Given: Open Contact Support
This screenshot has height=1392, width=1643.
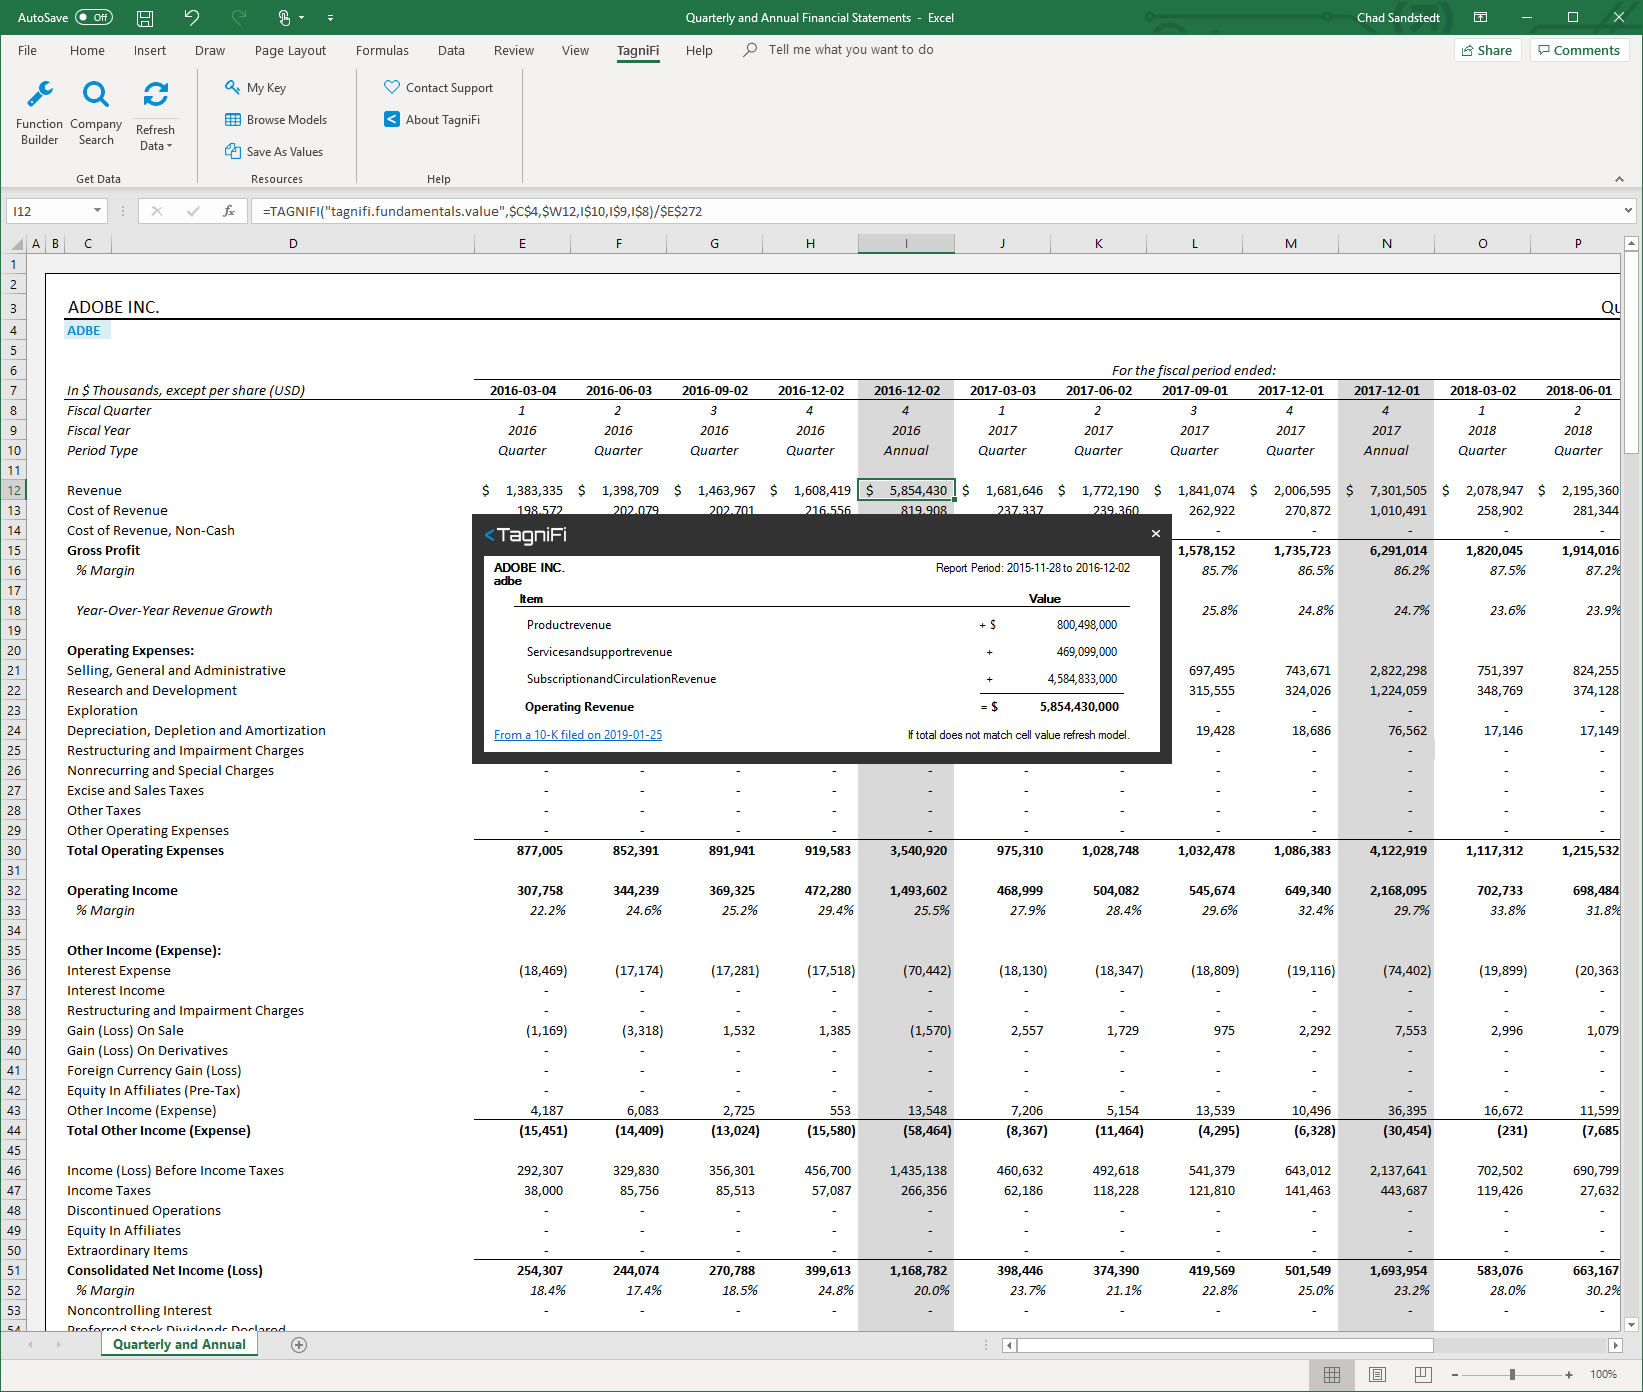Looking at the screenshot, I should tap(438, 88).
